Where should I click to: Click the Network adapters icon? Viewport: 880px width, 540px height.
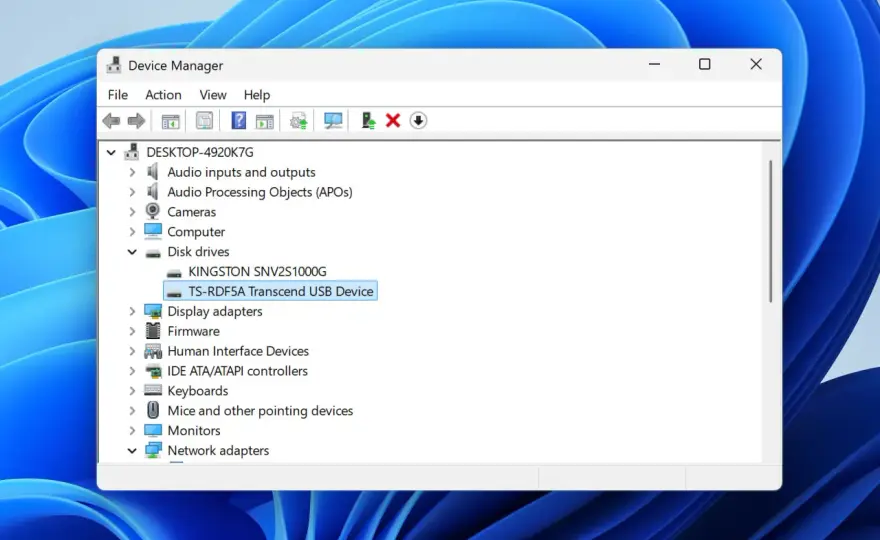(x=153, y=450)
